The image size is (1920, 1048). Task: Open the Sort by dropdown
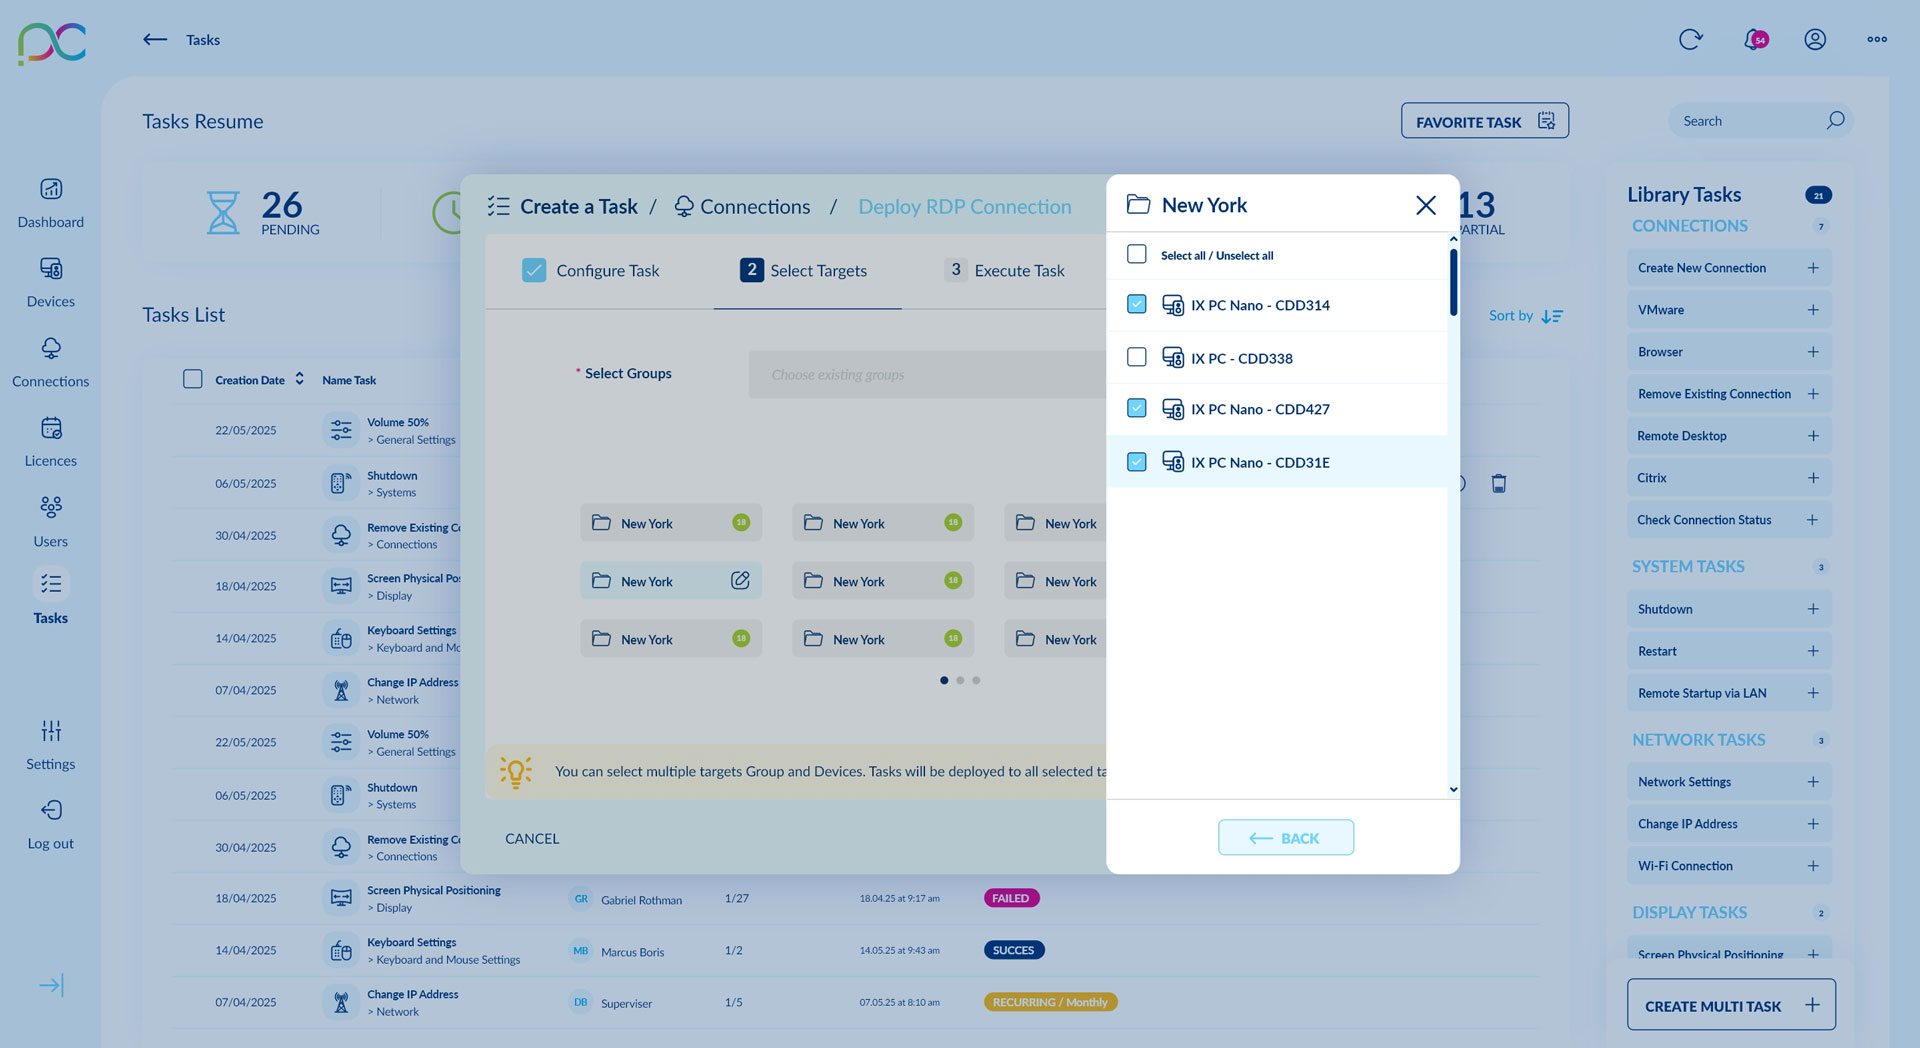pyautogui.click(x=1525, y=316)
